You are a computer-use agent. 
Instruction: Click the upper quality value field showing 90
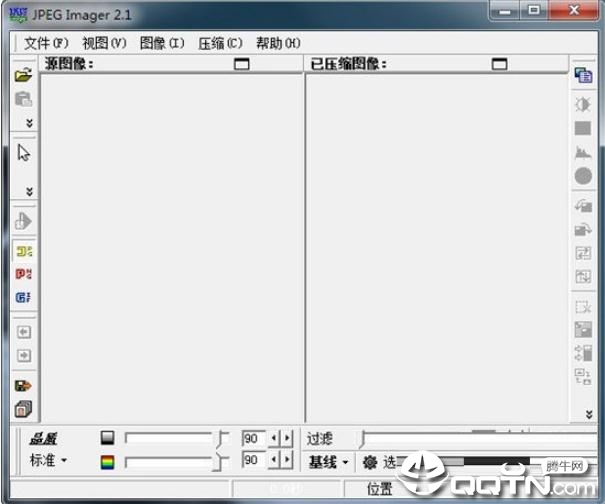tap(252, 438)
